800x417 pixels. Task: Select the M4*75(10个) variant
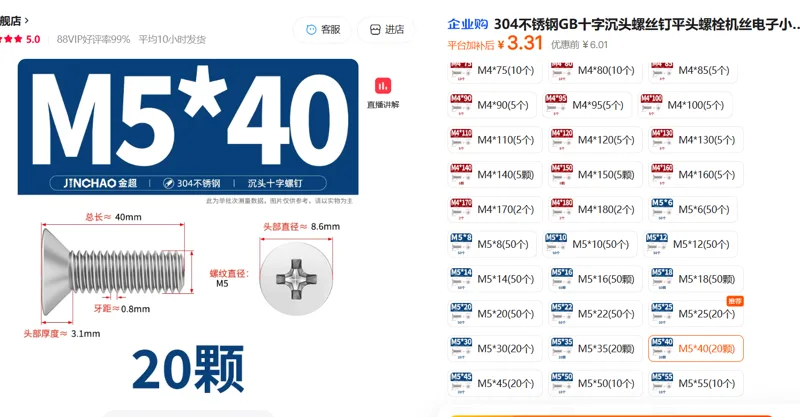click(495, 71)
